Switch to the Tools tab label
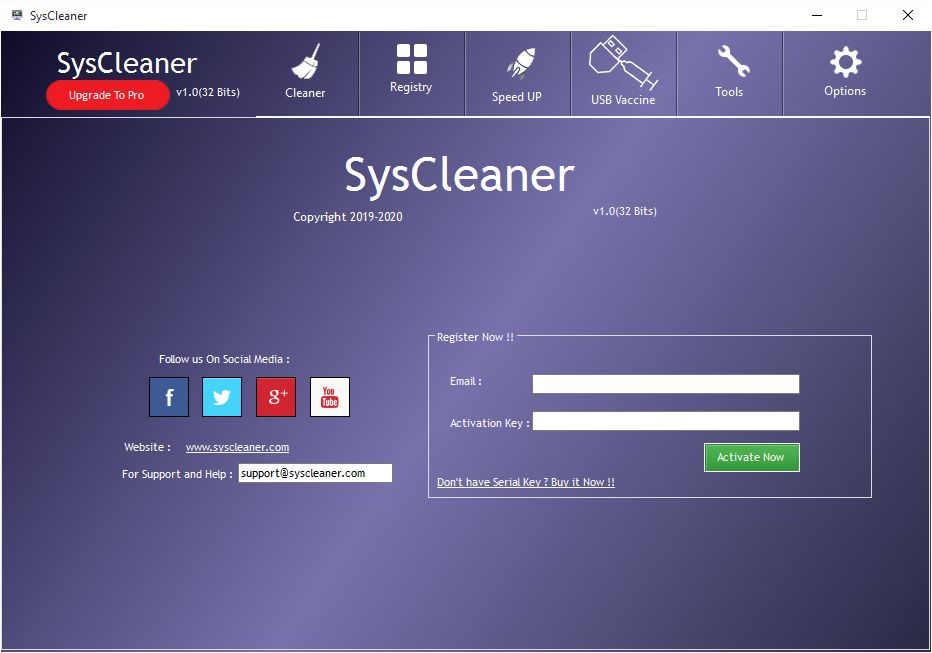This screenshot has width=932, height=653. click(x=729, y=92)
